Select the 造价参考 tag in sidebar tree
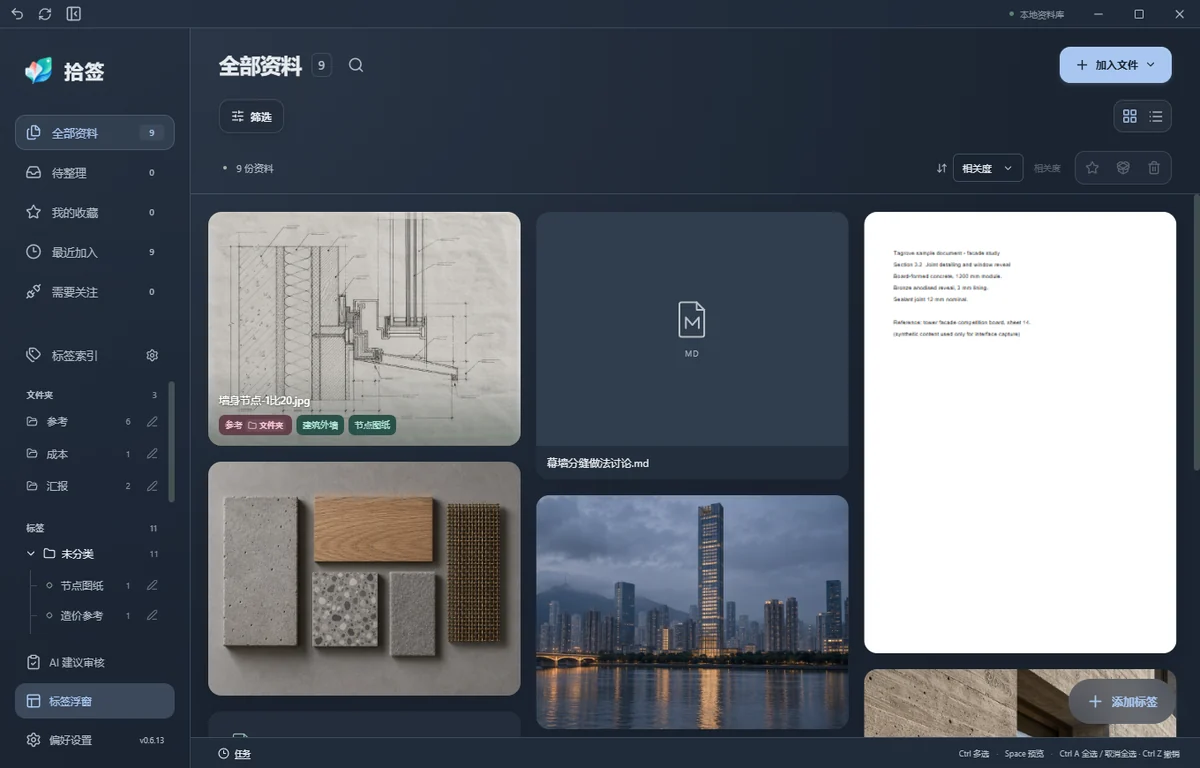 tap(82, 616)
